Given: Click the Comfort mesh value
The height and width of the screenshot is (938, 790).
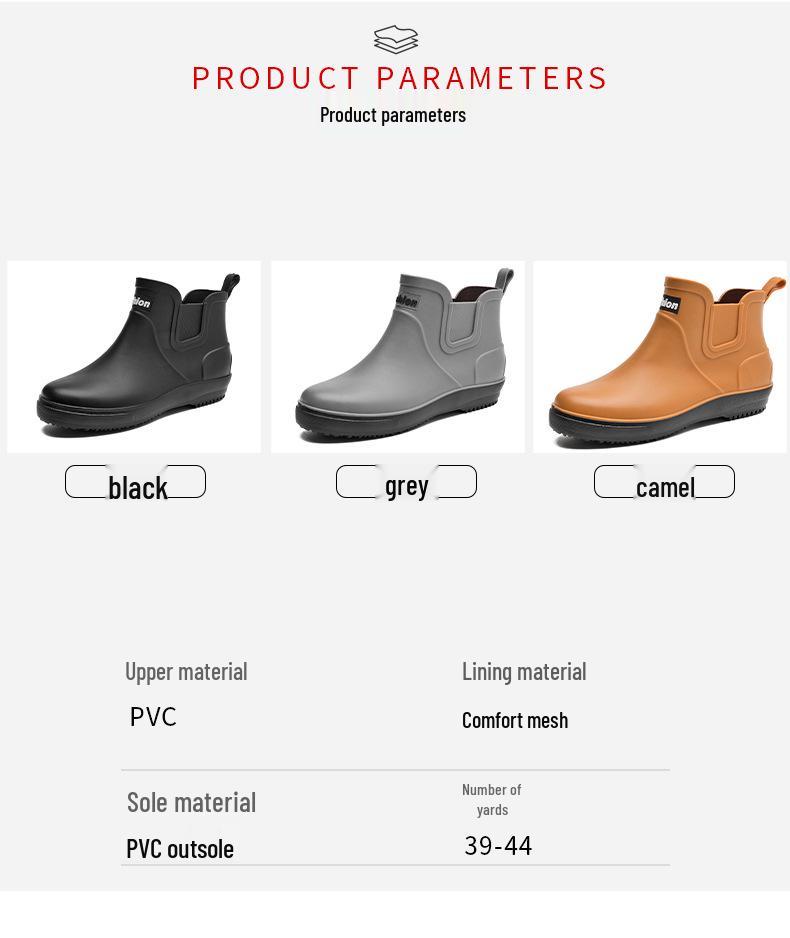Looking at the screenshot, I should pyautogui.click(x=515, y=720).
